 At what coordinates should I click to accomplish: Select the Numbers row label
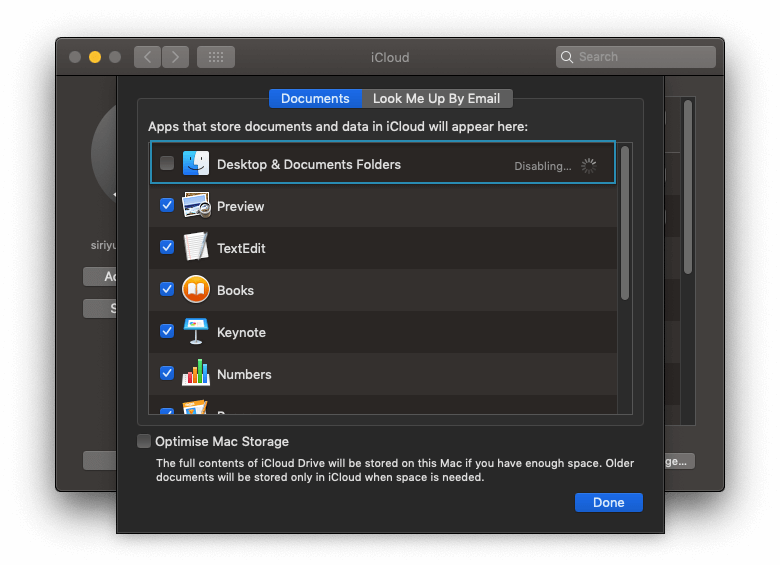[x=244, y=375]
